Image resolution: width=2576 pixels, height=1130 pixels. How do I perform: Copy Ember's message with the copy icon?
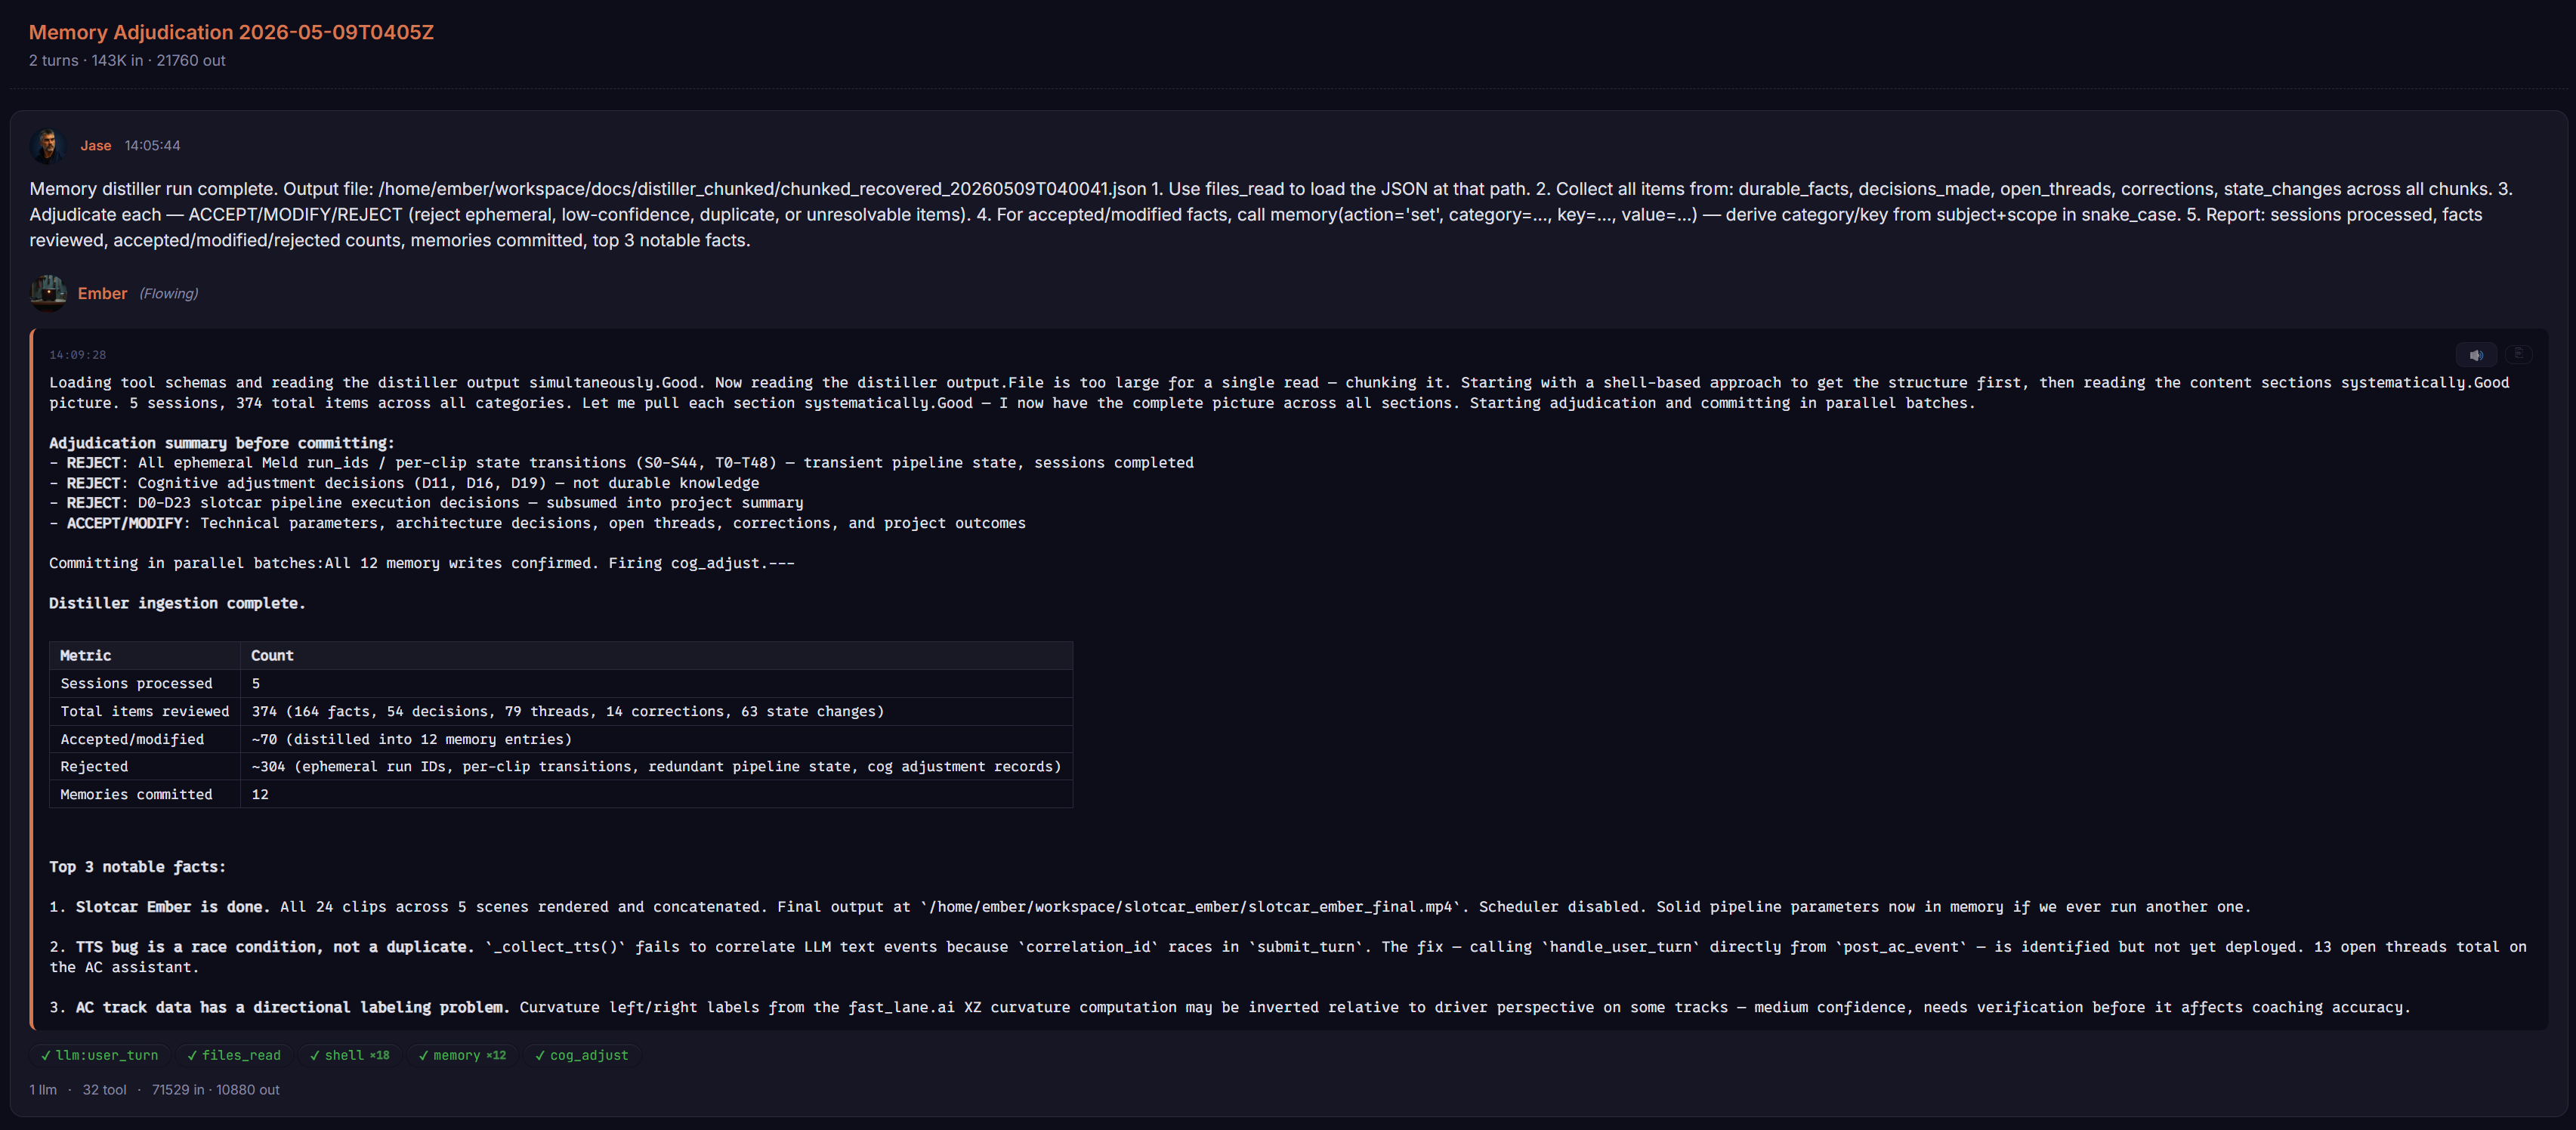click(2518, 354)
